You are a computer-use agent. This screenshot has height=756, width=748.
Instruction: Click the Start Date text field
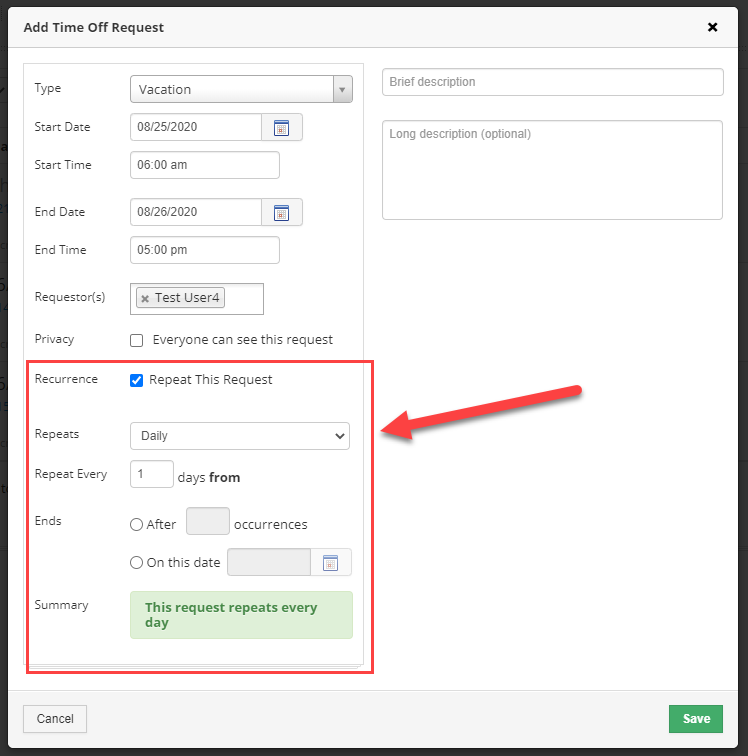pyautogui.click(x=196, y=128)
